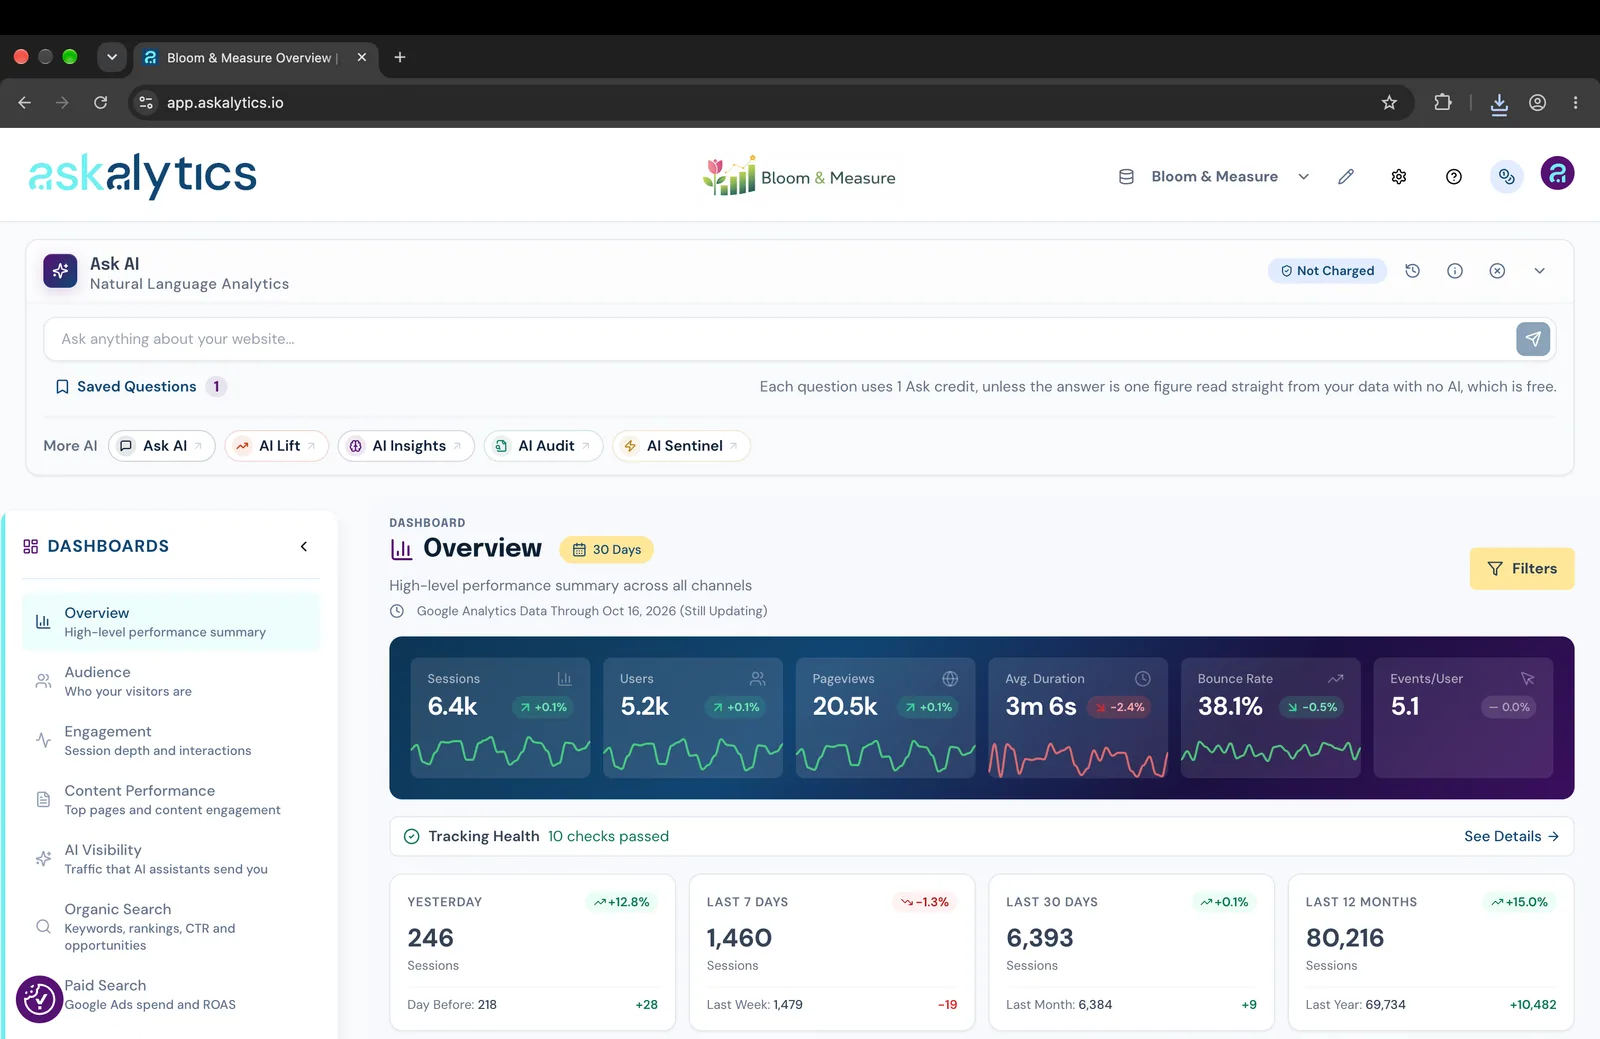The height and width of the screenshot is (1039, 1600).
Task: Open the help question mark icon
Action: coord(1454,177)
